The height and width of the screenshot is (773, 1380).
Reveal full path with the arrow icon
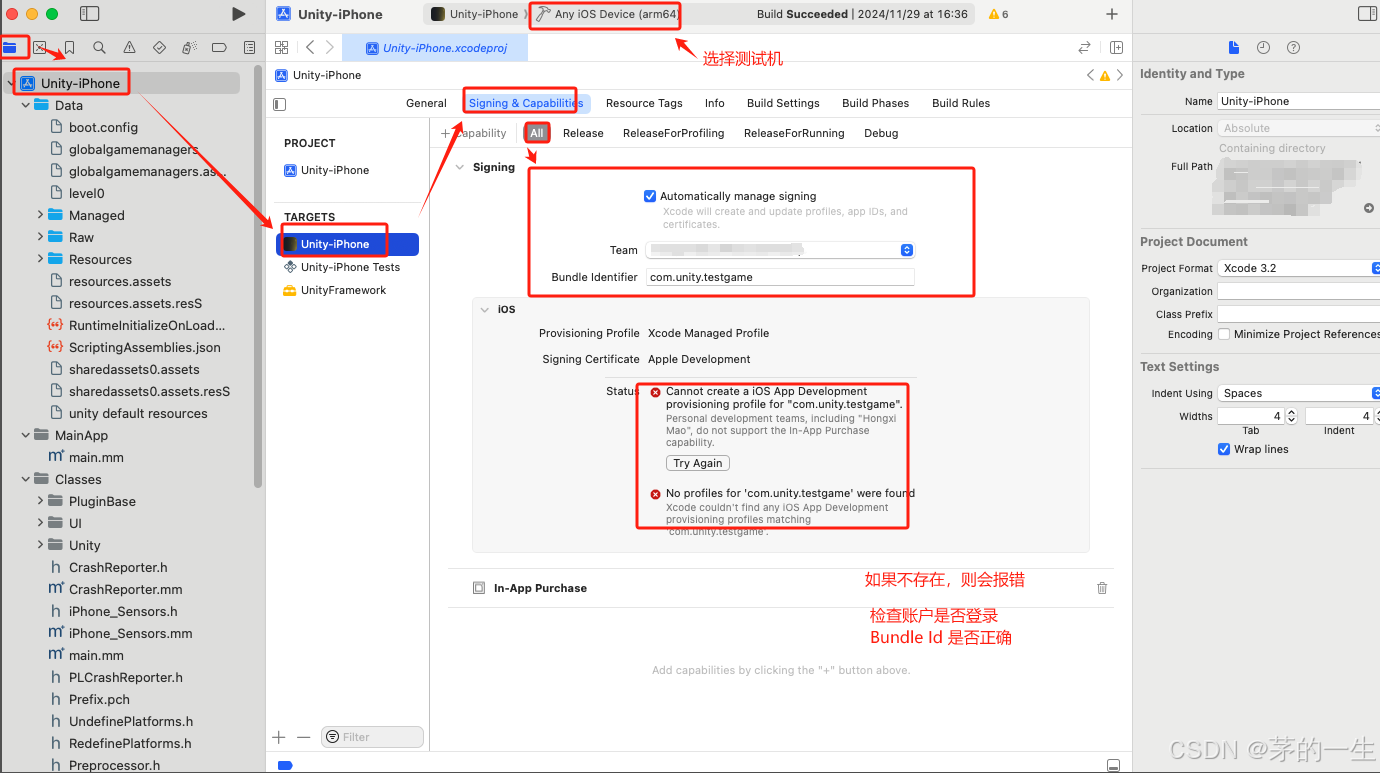[1368, 208]
